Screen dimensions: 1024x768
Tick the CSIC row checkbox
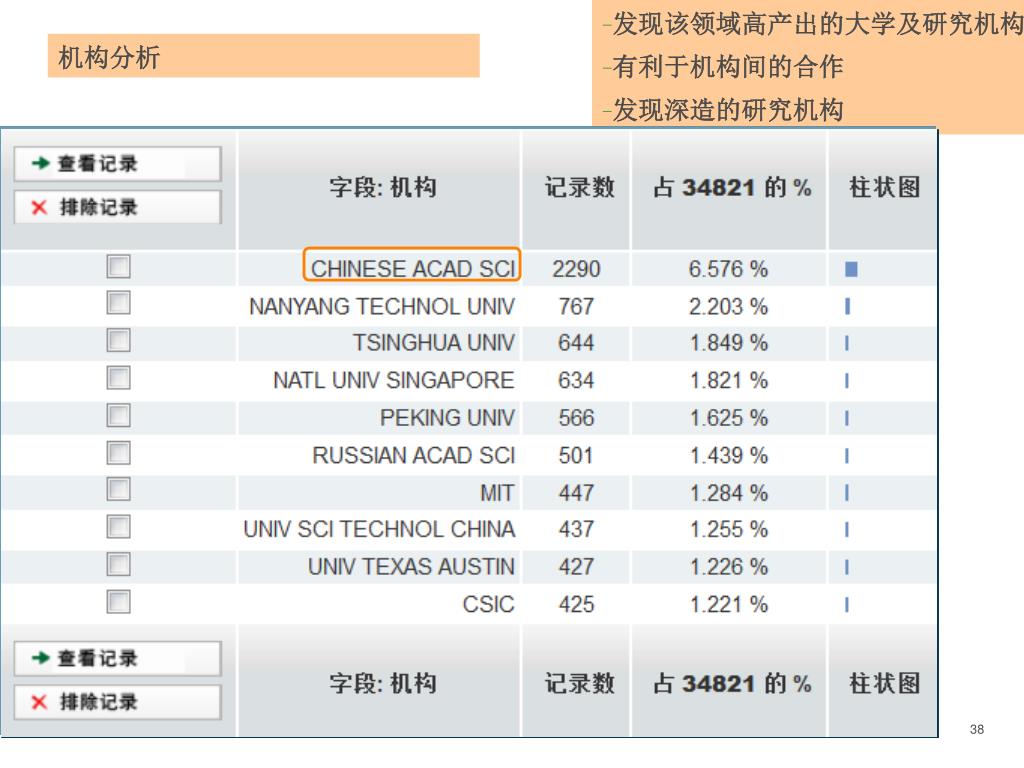click(118, 601)
